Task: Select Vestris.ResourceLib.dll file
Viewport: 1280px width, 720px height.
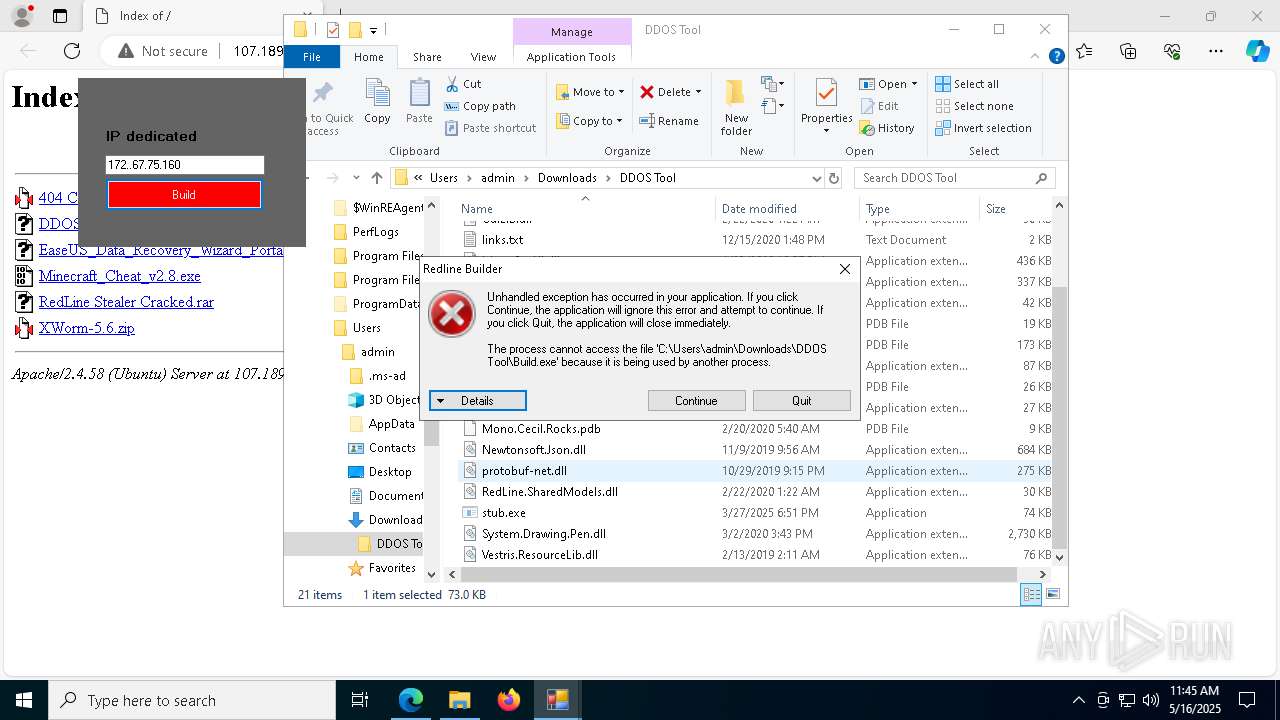Action: [539, 555]
